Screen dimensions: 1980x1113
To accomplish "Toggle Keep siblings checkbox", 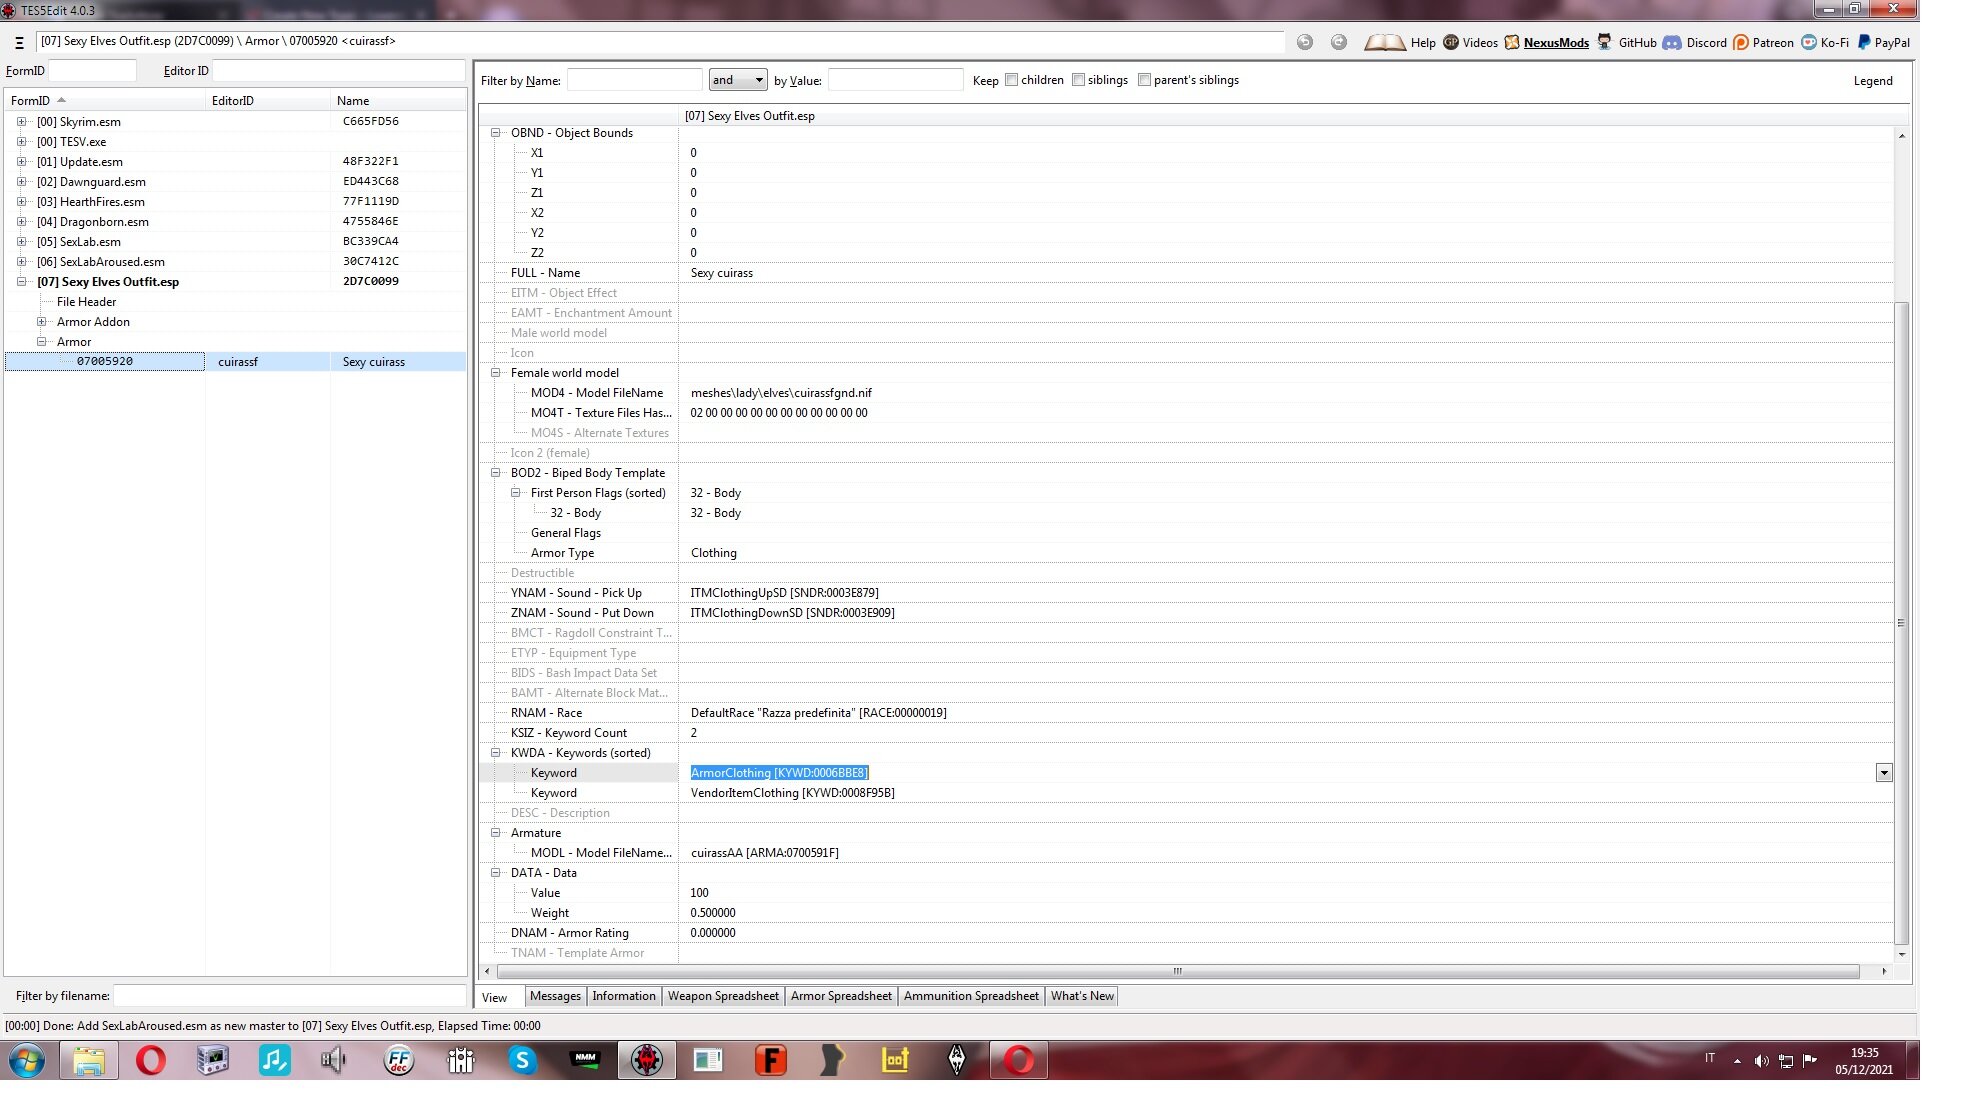I will (x=1078, y=80).
